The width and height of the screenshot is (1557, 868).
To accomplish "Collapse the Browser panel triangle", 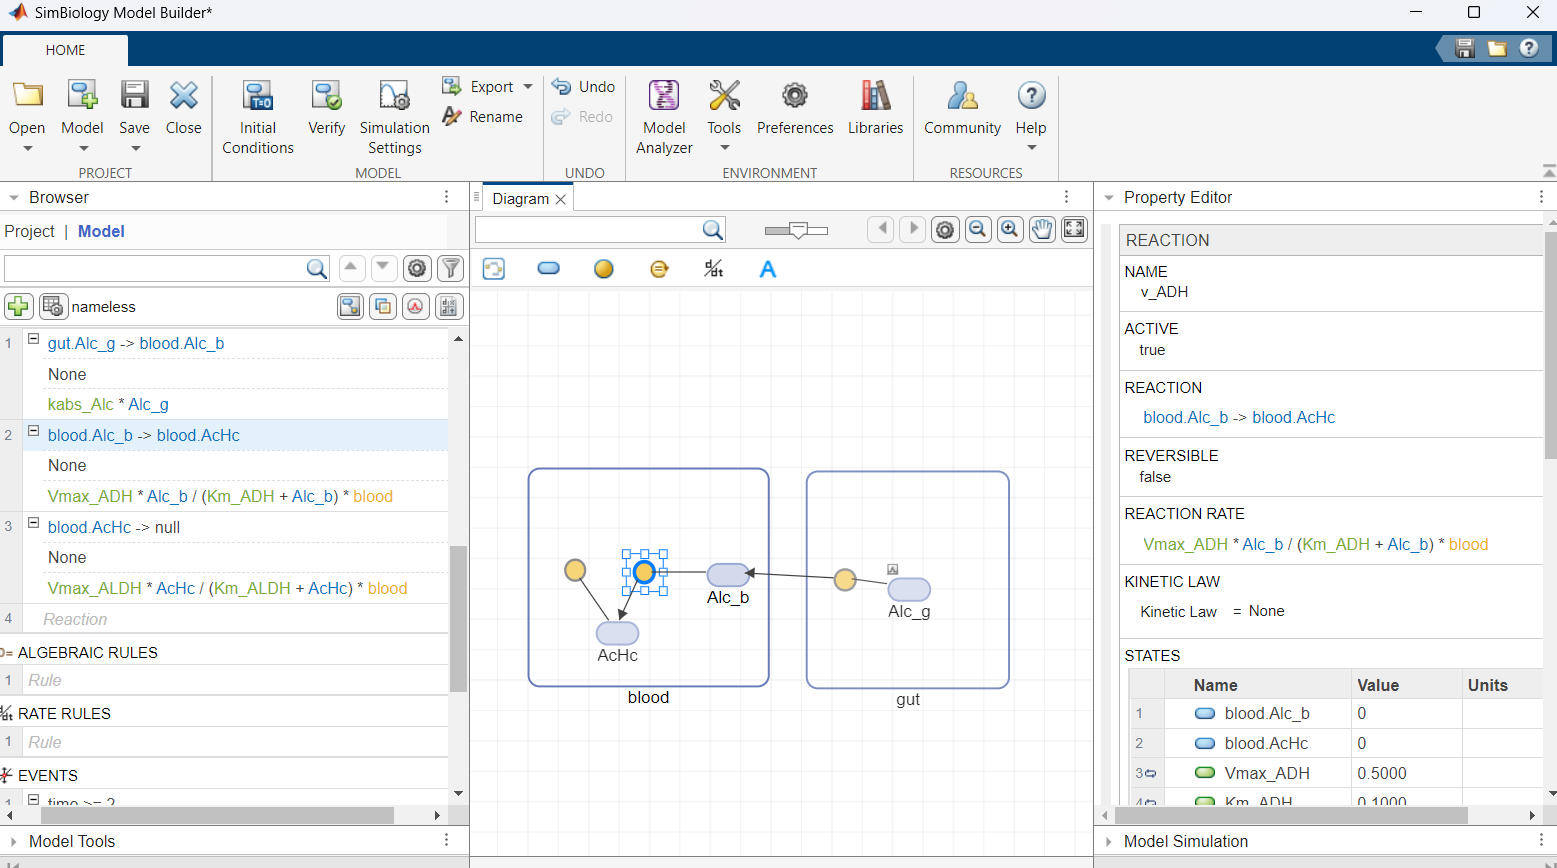I will pos(14,198).
